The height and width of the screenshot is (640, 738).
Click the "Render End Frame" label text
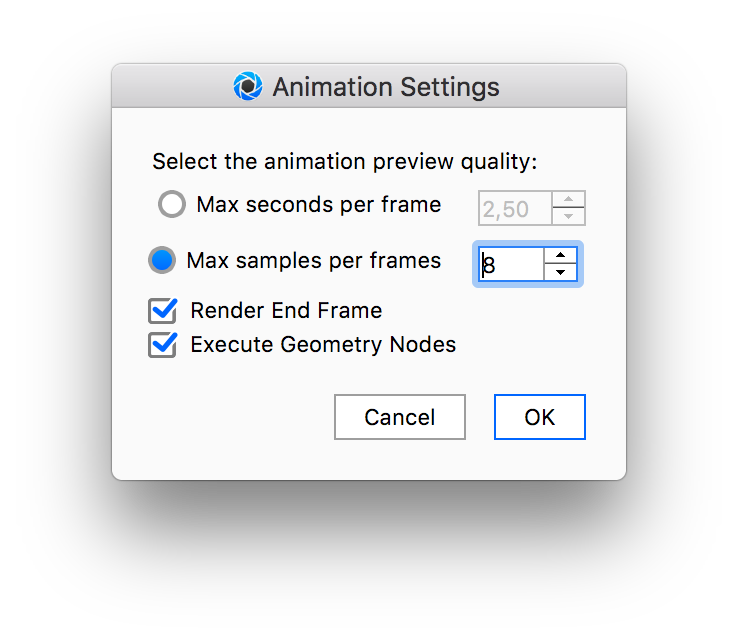[286, 311]
